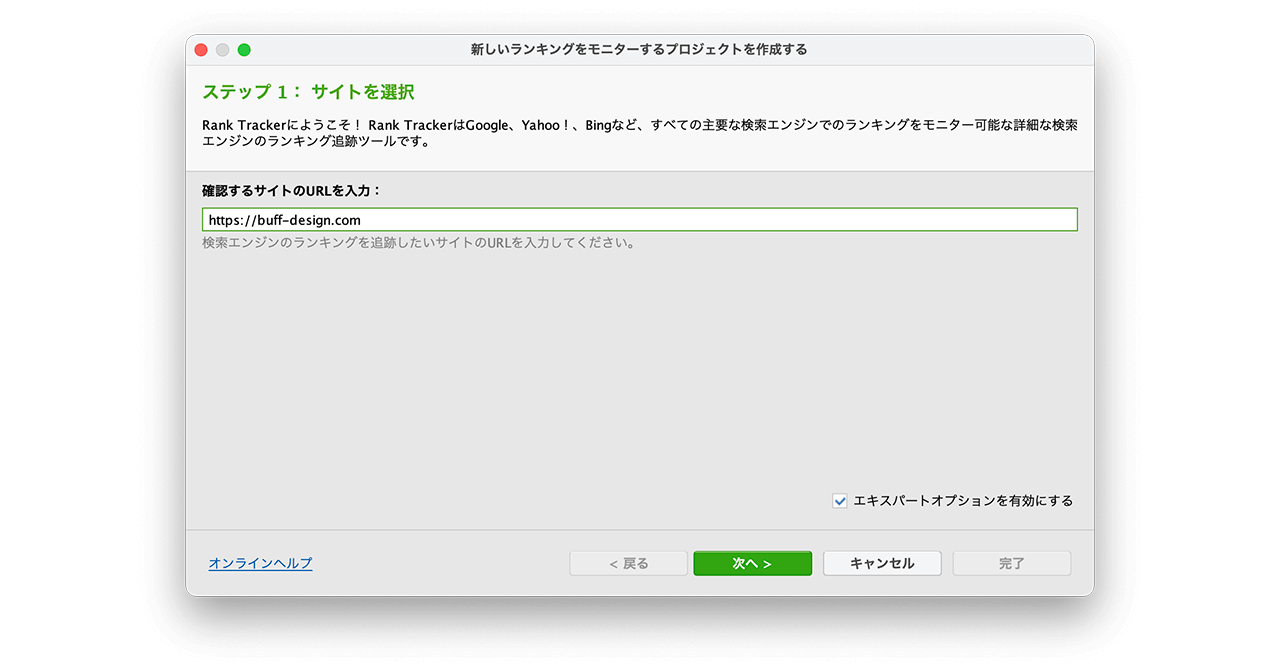Focus the site URL input field
Screen dimensions: 1280x670
click(x=639, y=220)
